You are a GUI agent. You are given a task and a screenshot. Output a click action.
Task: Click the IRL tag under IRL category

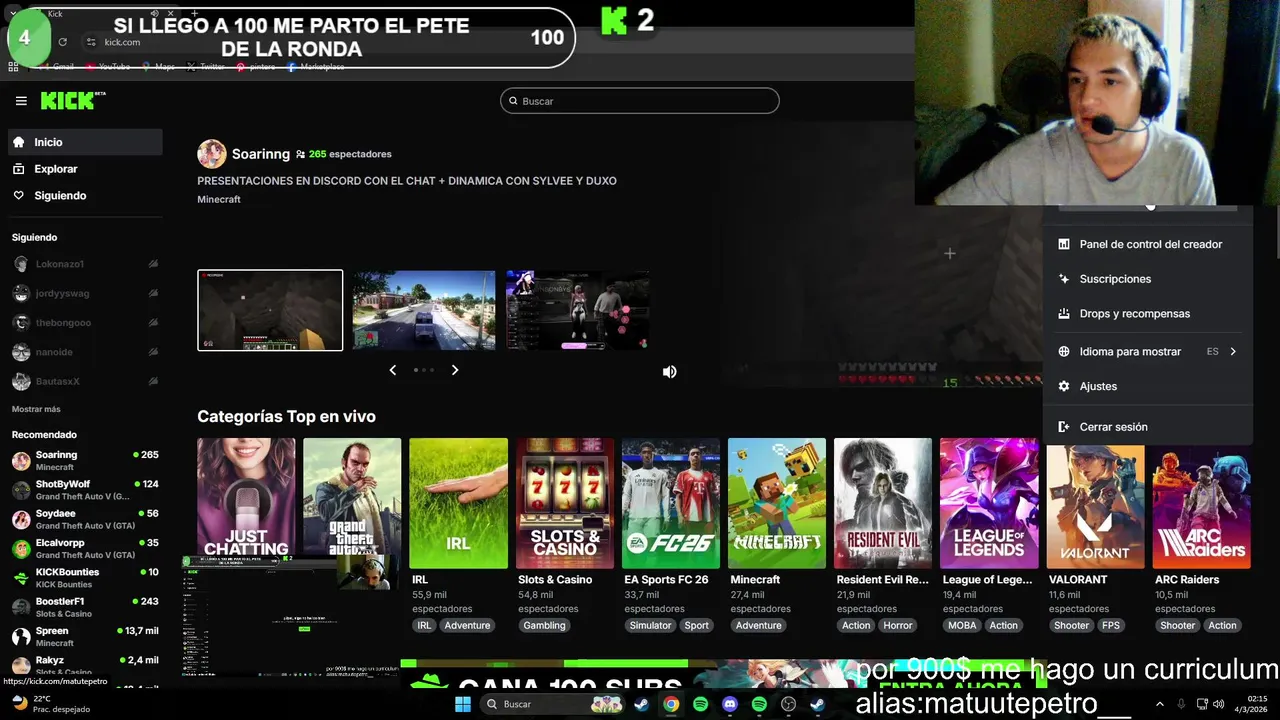[424, 626]
